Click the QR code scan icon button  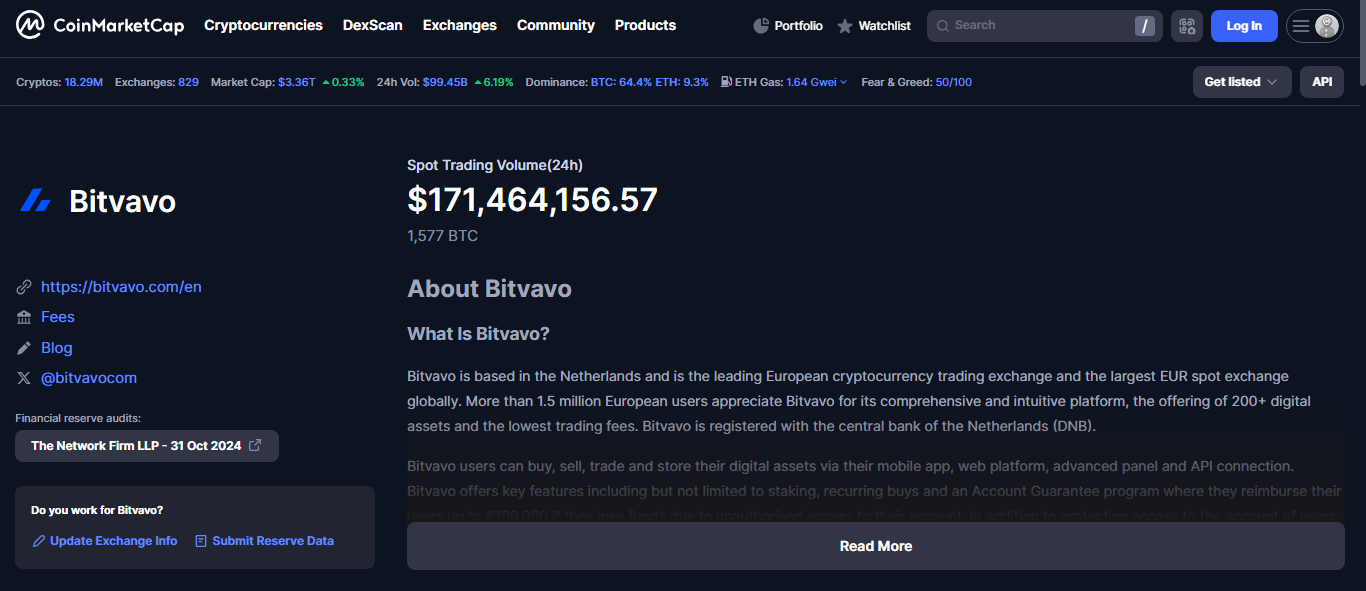(x=1187, y=26)
